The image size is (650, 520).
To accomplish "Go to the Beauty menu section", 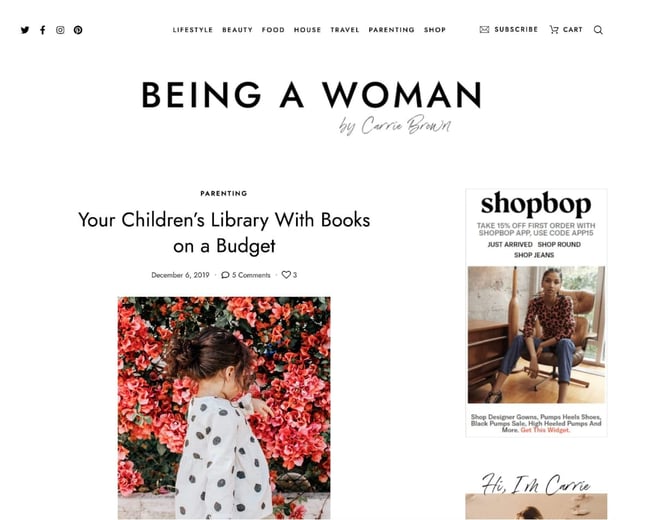I will coord(237,30).
